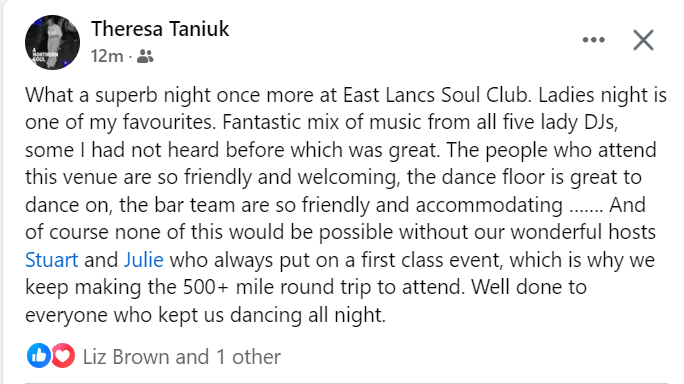The height and width of the screenshot is (384, 684).
Task: Click the red heart Love reaction icon
Action: (x=63, y=356)
